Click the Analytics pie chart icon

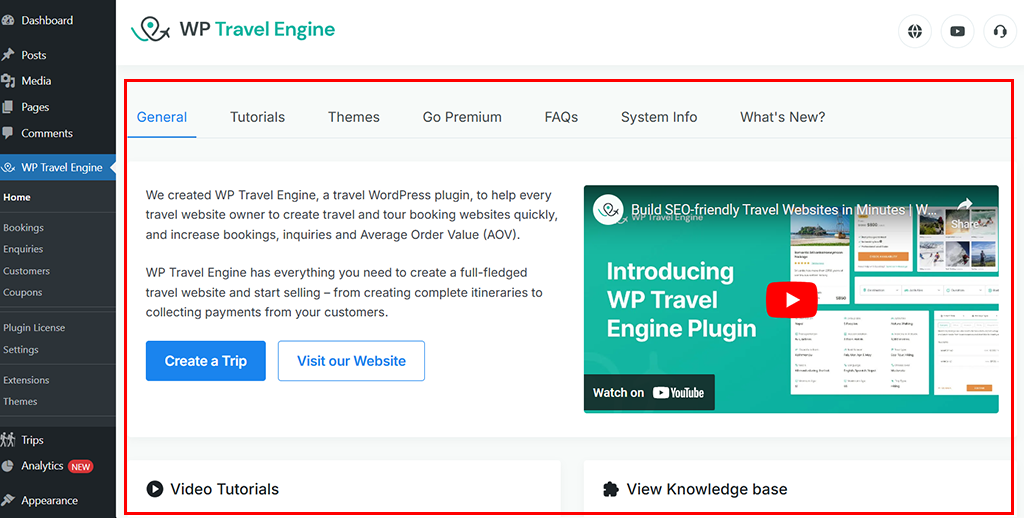[8, 466]
